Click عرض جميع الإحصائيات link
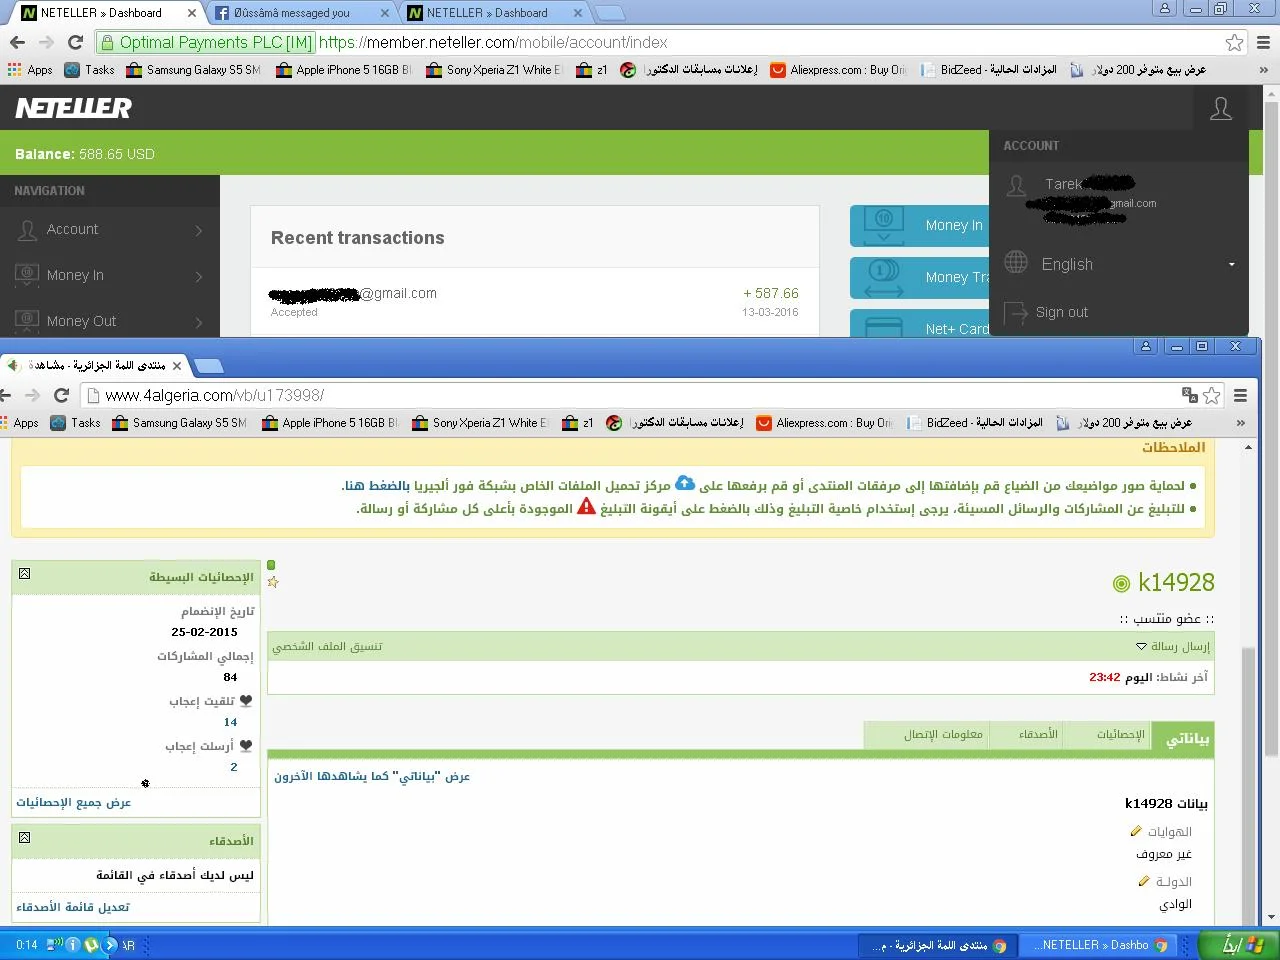Viewport: 1280px width, 960px height. click(x=74, y=802)
